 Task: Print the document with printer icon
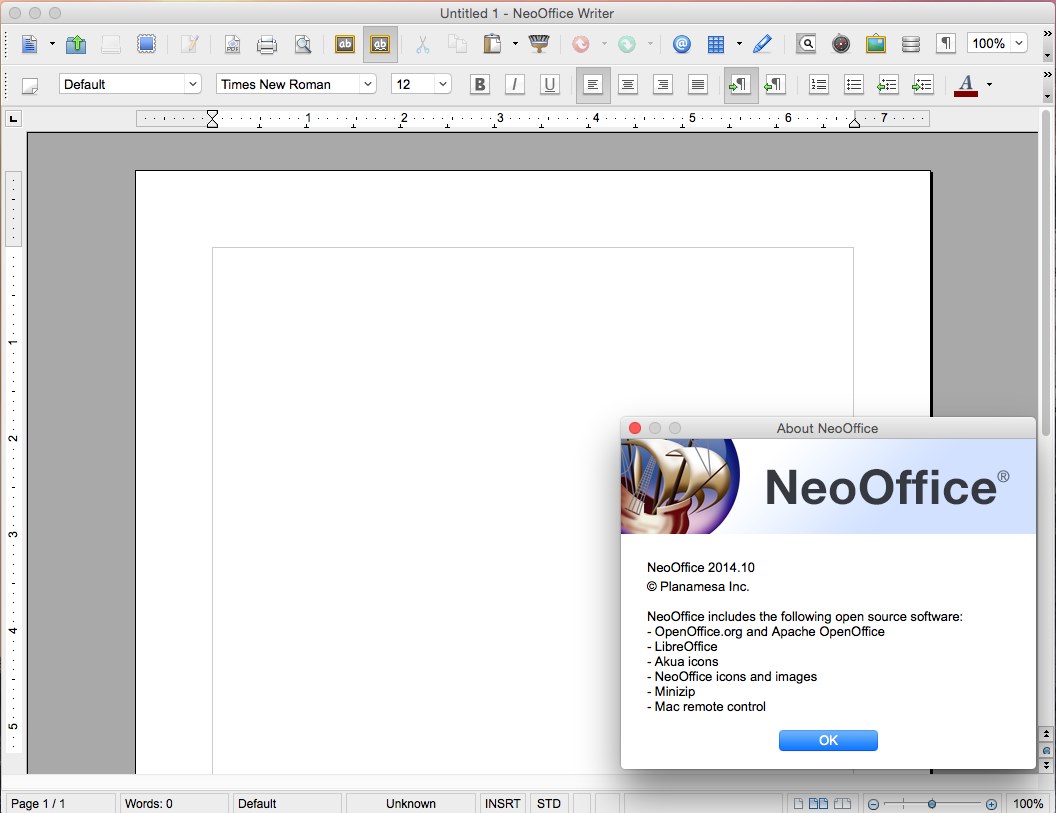[x=267, y=44]
